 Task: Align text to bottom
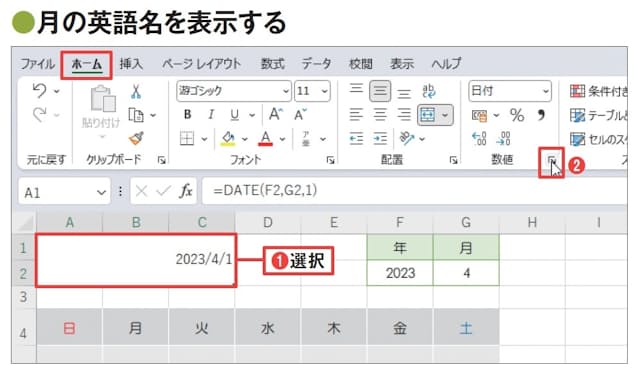(x=404, y=93)
